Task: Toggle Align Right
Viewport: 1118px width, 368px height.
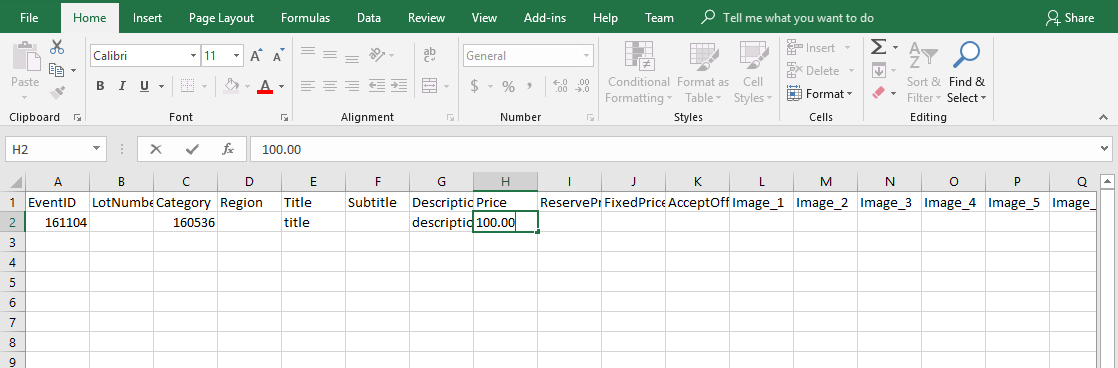Action: coord(352,86)
